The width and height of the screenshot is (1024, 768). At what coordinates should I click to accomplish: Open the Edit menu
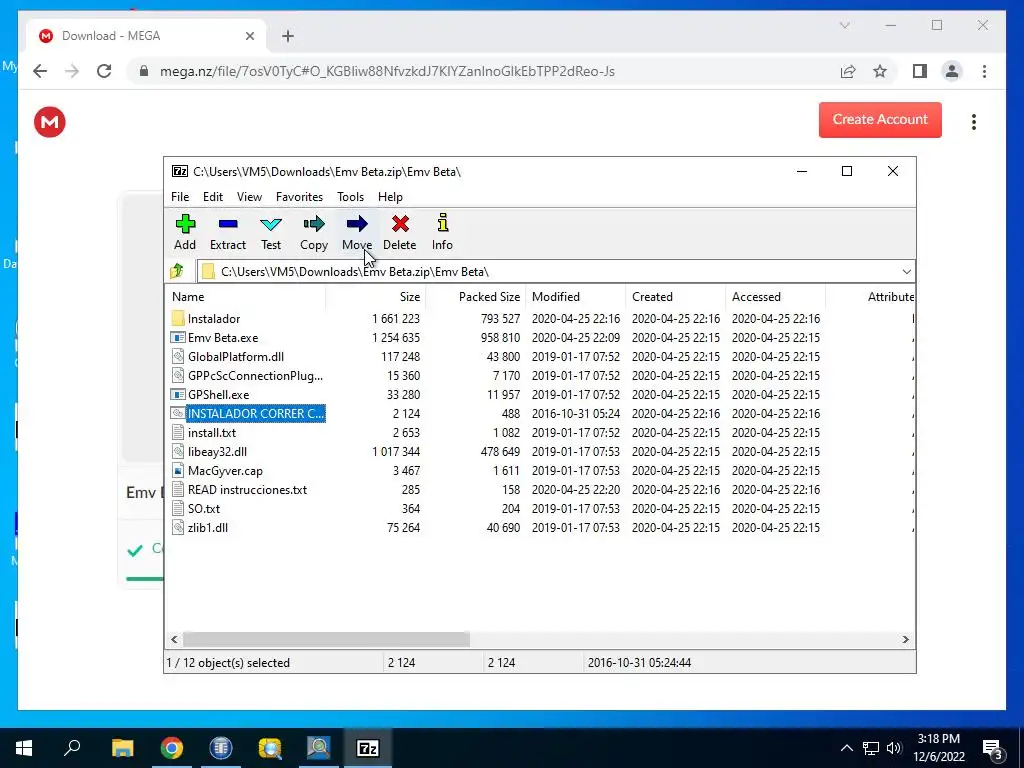click(213, 197)
